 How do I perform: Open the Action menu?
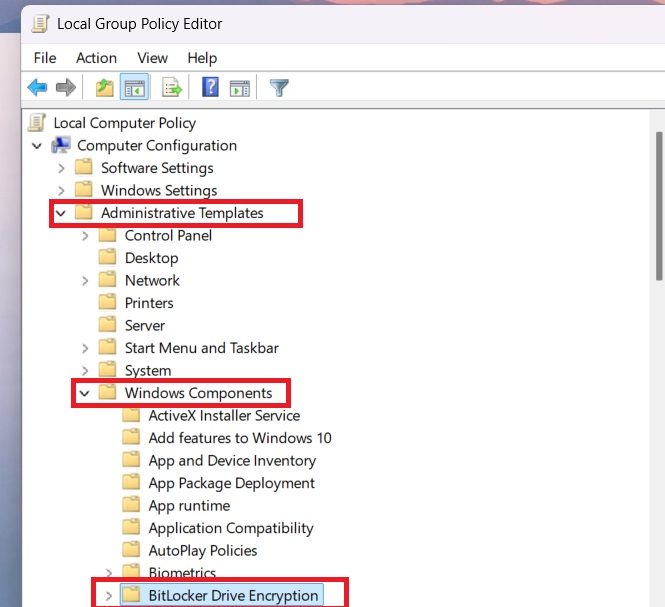click(96, 58)
